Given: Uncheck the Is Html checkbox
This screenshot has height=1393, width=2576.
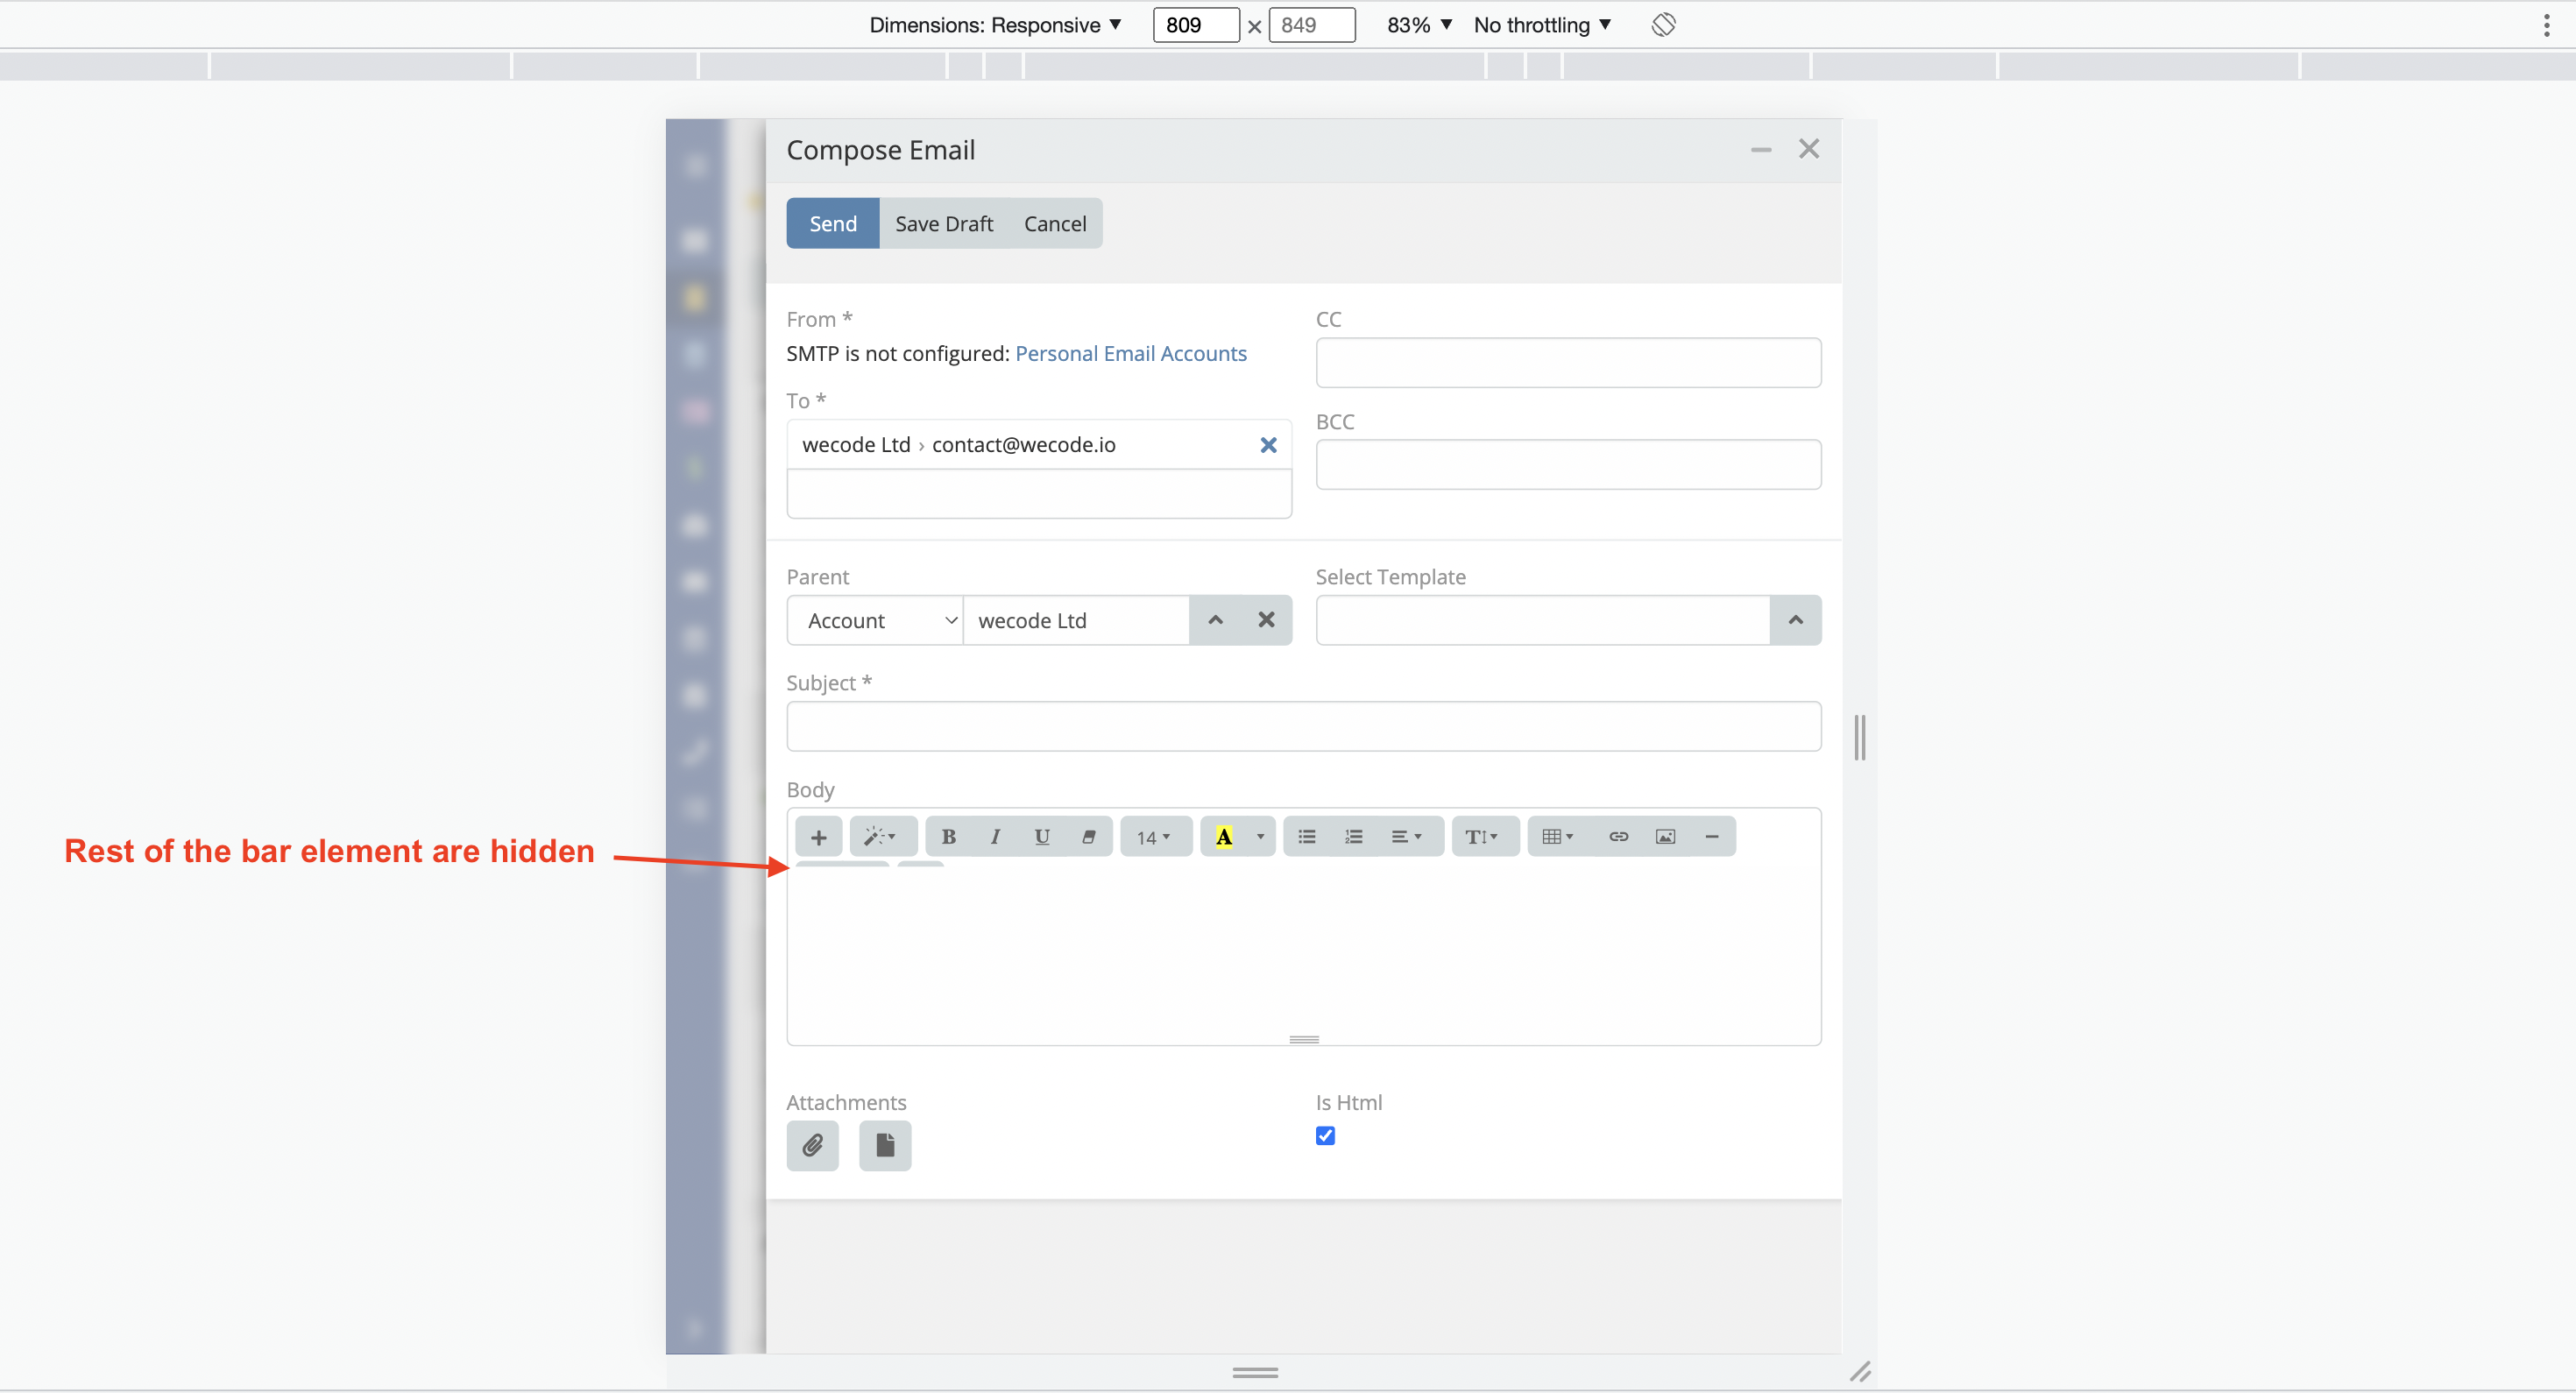Looking at the screenshot, I should pyautogui.click(x=1325, y=1136).
